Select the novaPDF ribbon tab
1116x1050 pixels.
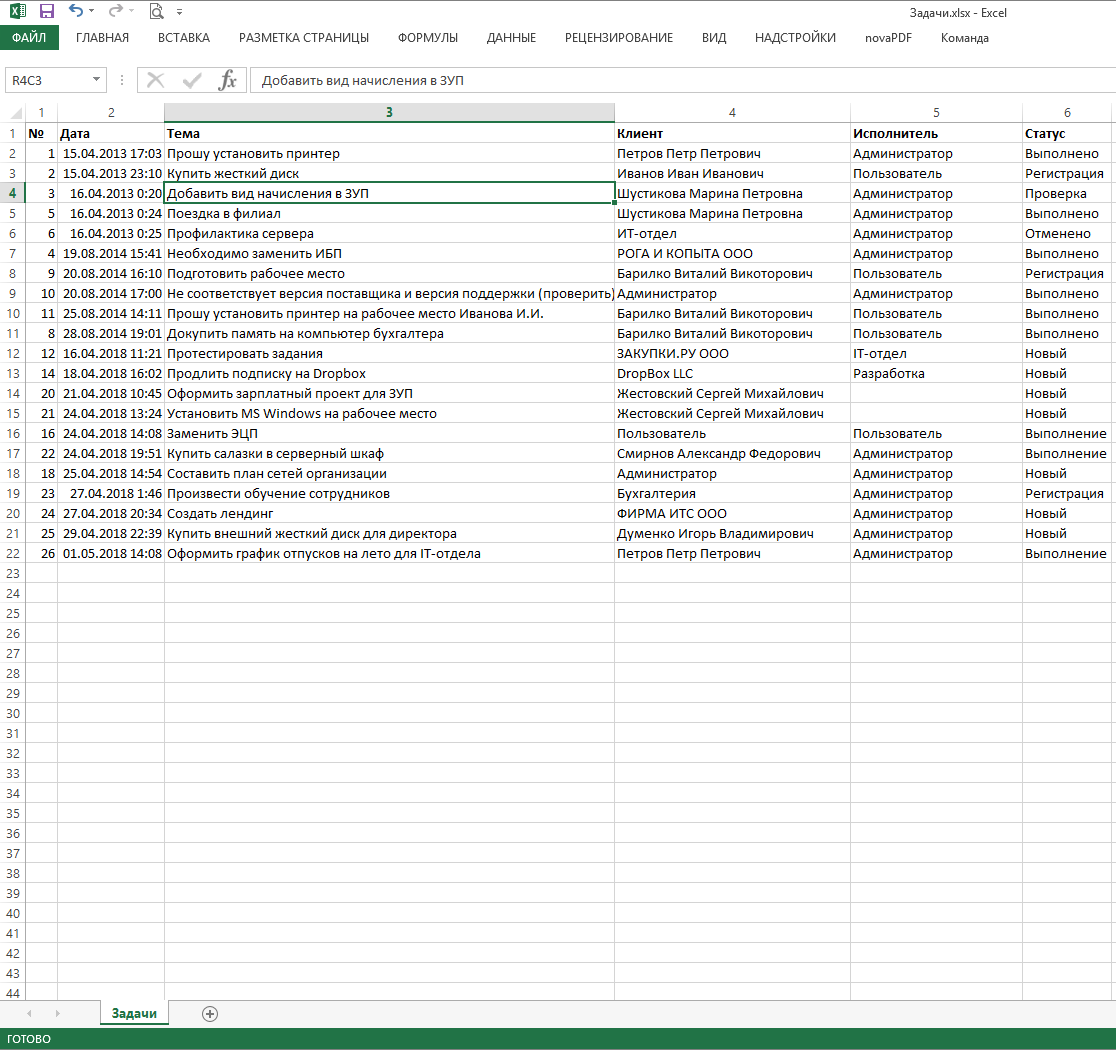pyautogui.click(x=888, y=38)
